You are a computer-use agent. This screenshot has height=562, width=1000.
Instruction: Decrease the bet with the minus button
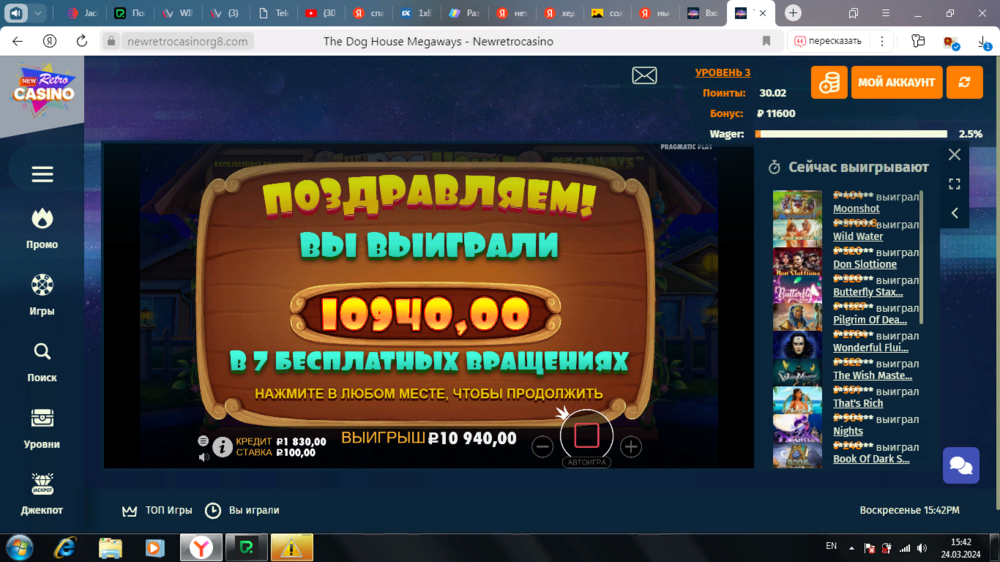542,447
